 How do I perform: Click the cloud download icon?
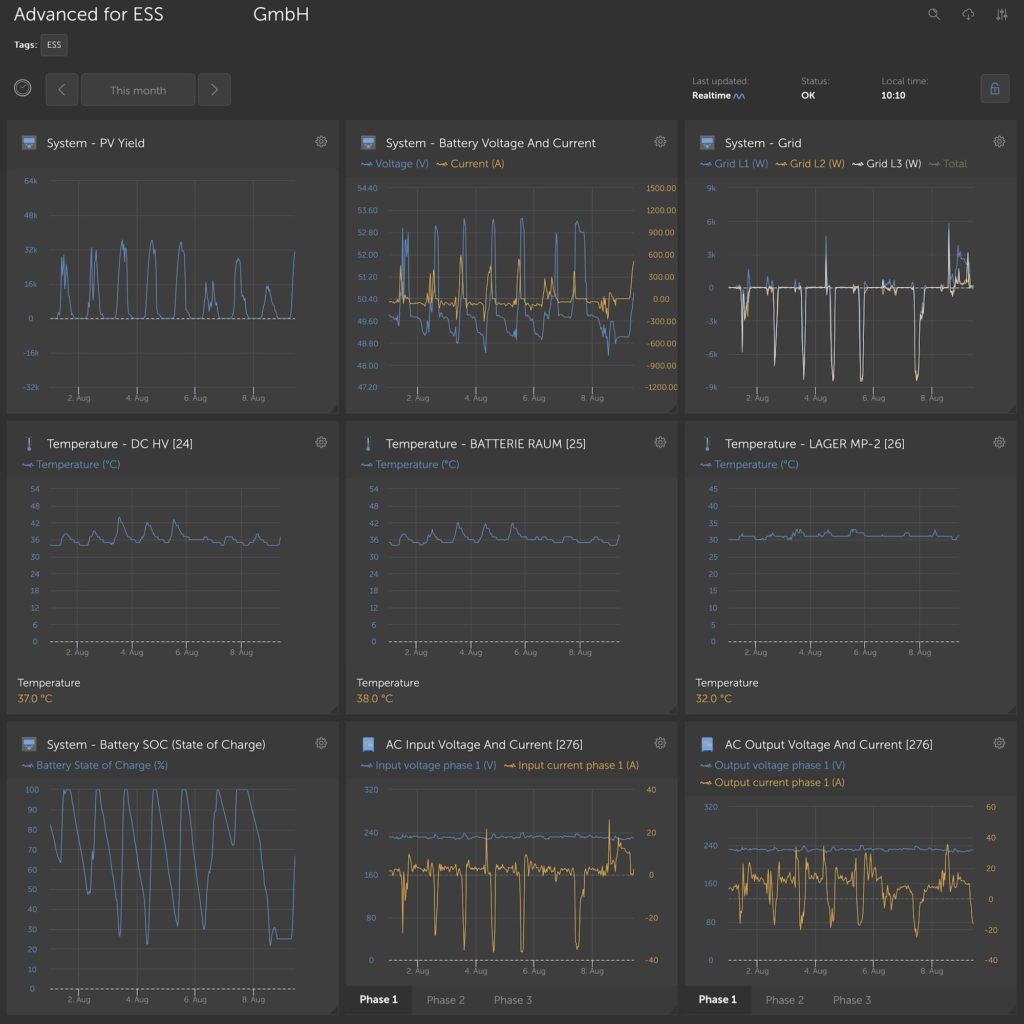point(968,14)
